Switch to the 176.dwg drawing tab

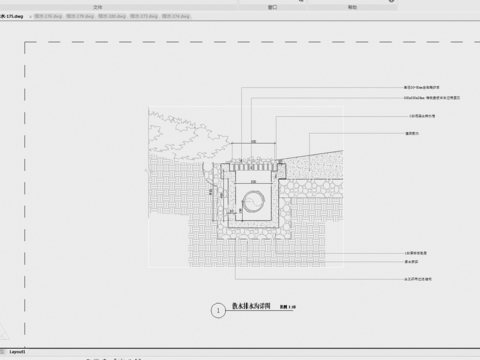pyautogui.click(x=48, y=16)
